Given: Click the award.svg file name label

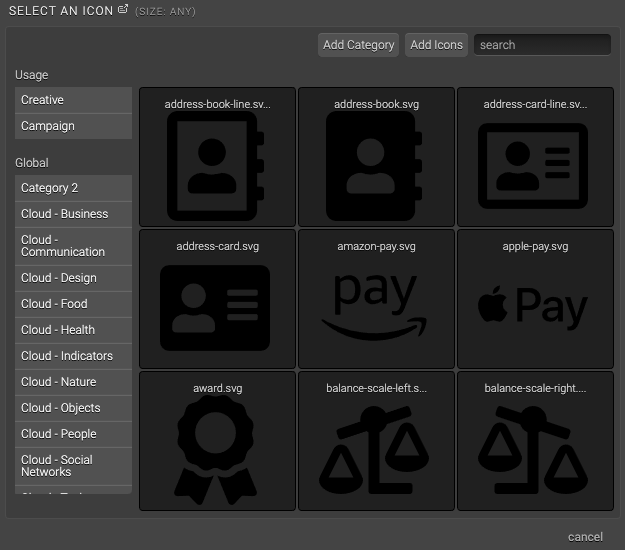Looking at the screenshot, I should click(x=218, y=388).
